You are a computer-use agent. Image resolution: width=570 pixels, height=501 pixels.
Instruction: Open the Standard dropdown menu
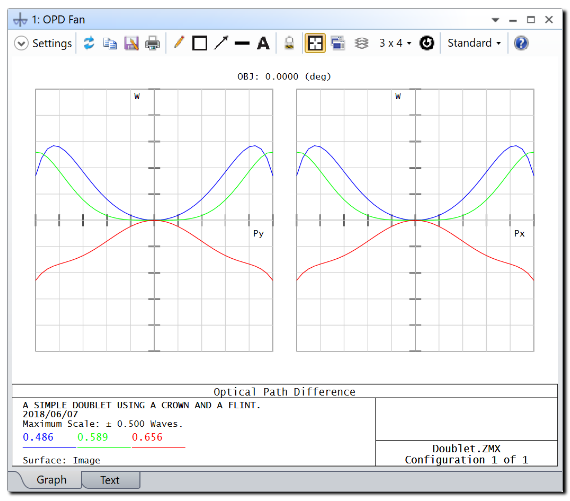click(x=474, y=43)
